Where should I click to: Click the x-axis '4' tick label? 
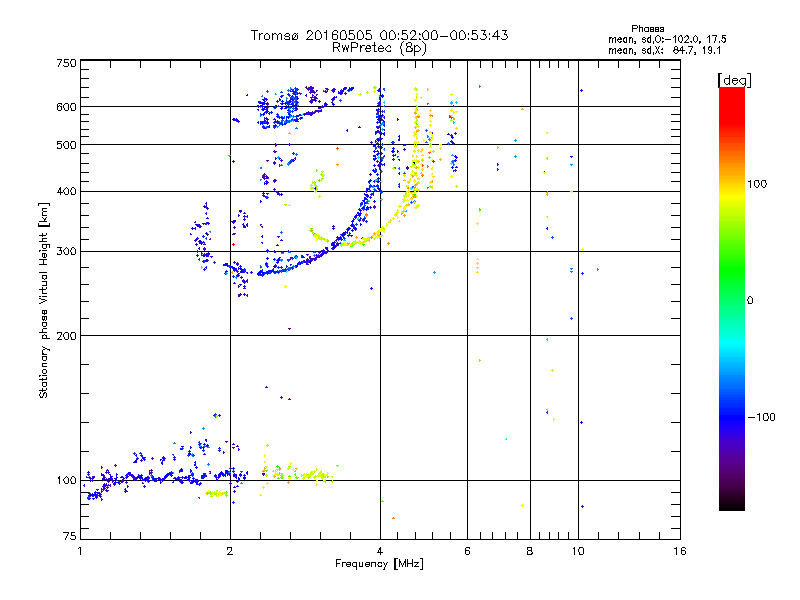tap(380, 551)
